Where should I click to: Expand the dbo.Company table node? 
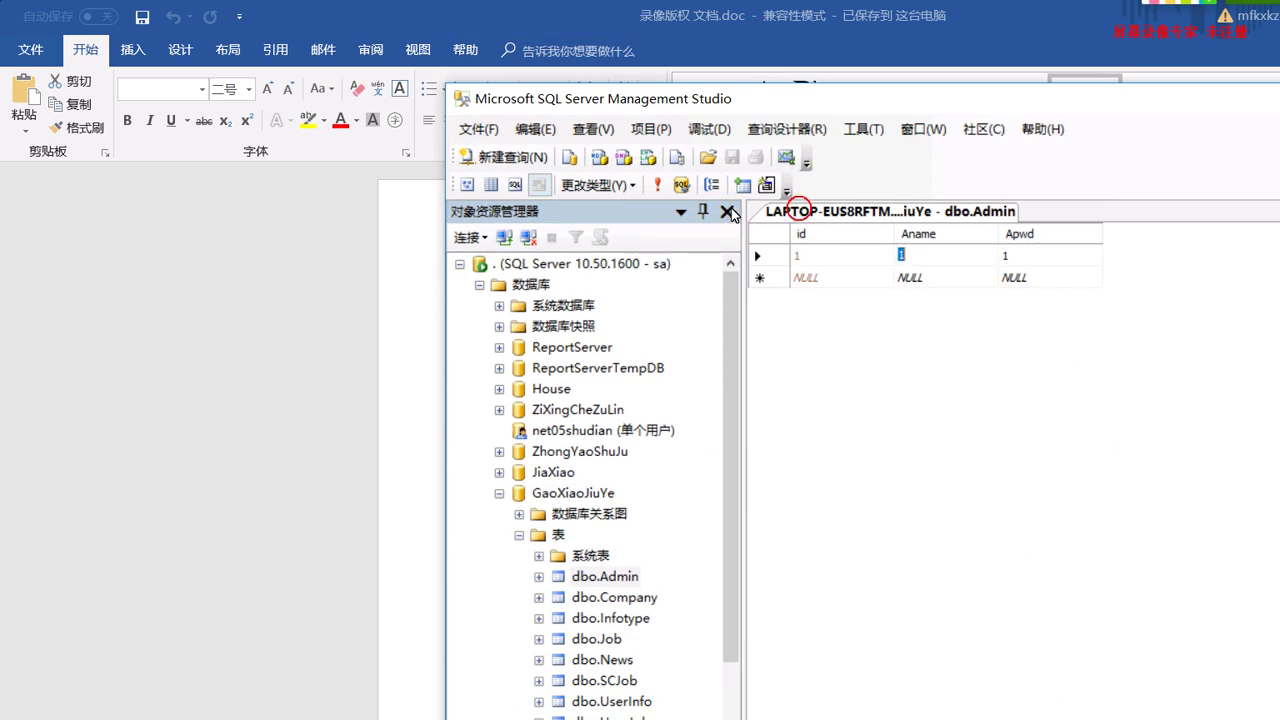[x=539, y=598]
